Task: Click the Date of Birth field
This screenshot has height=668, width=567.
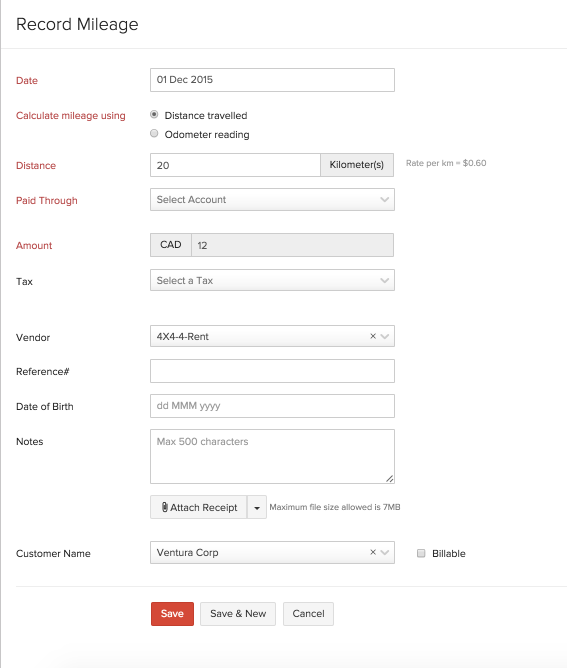Action: click(x=272, y=406)
